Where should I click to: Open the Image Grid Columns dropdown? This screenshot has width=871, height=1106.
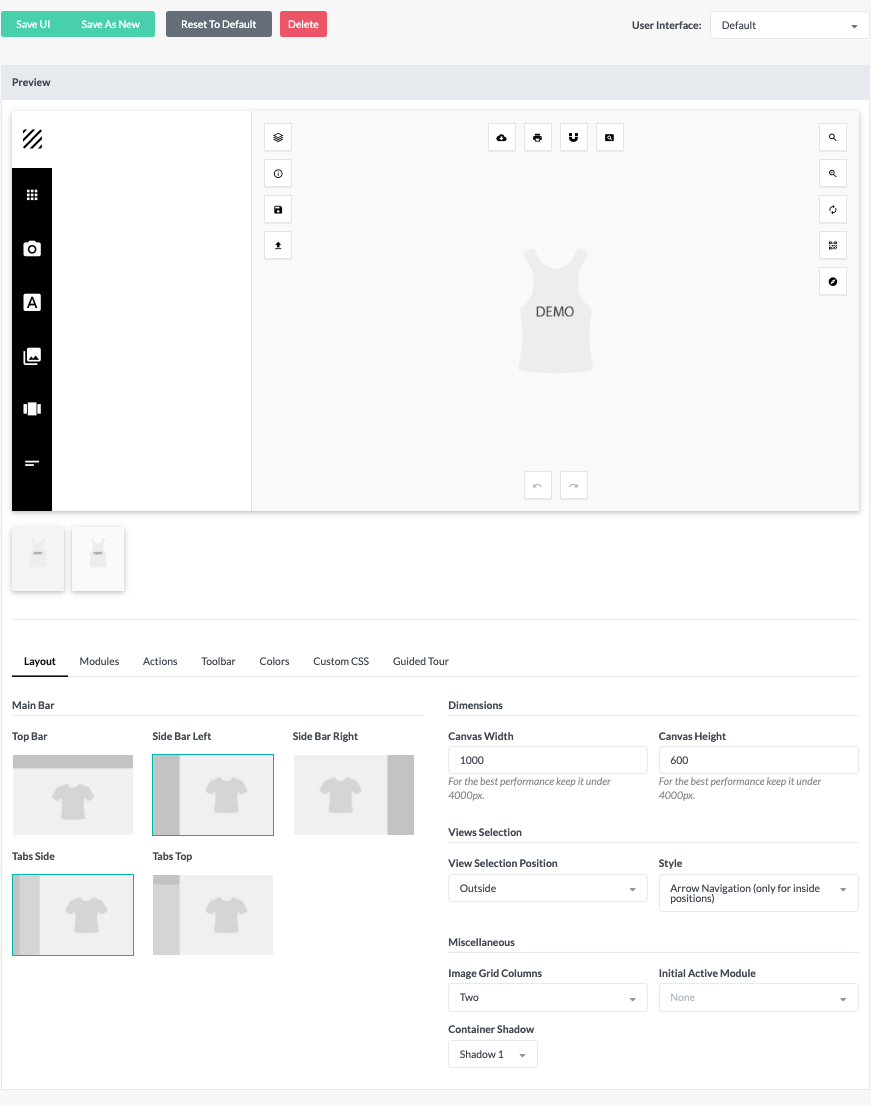click(x=547, y=997)
